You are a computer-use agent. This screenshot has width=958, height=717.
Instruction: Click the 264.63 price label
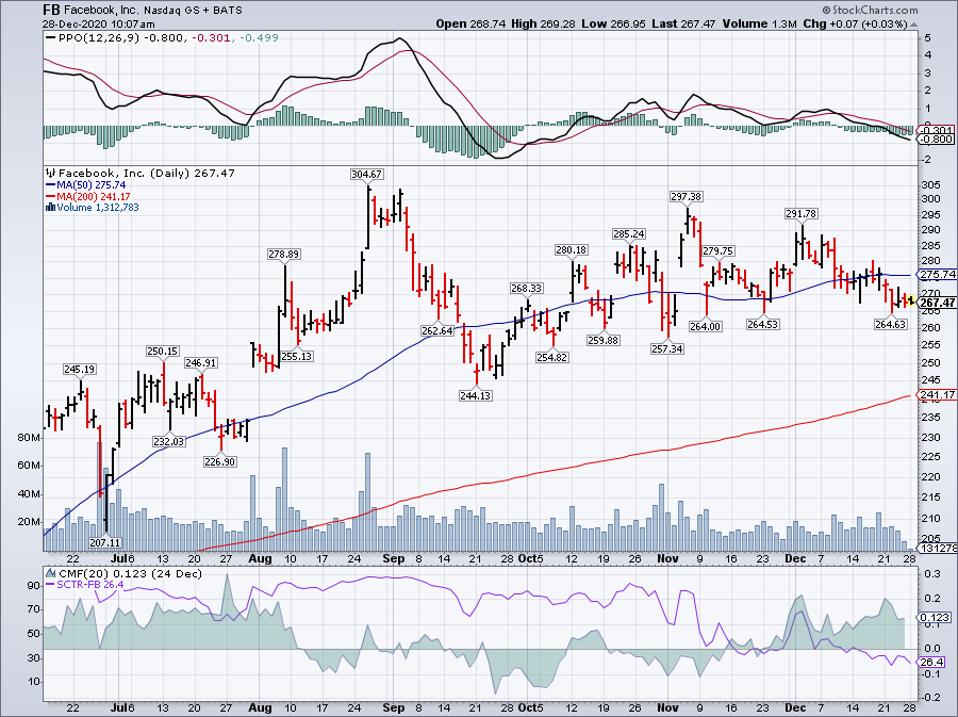[890, 324]
